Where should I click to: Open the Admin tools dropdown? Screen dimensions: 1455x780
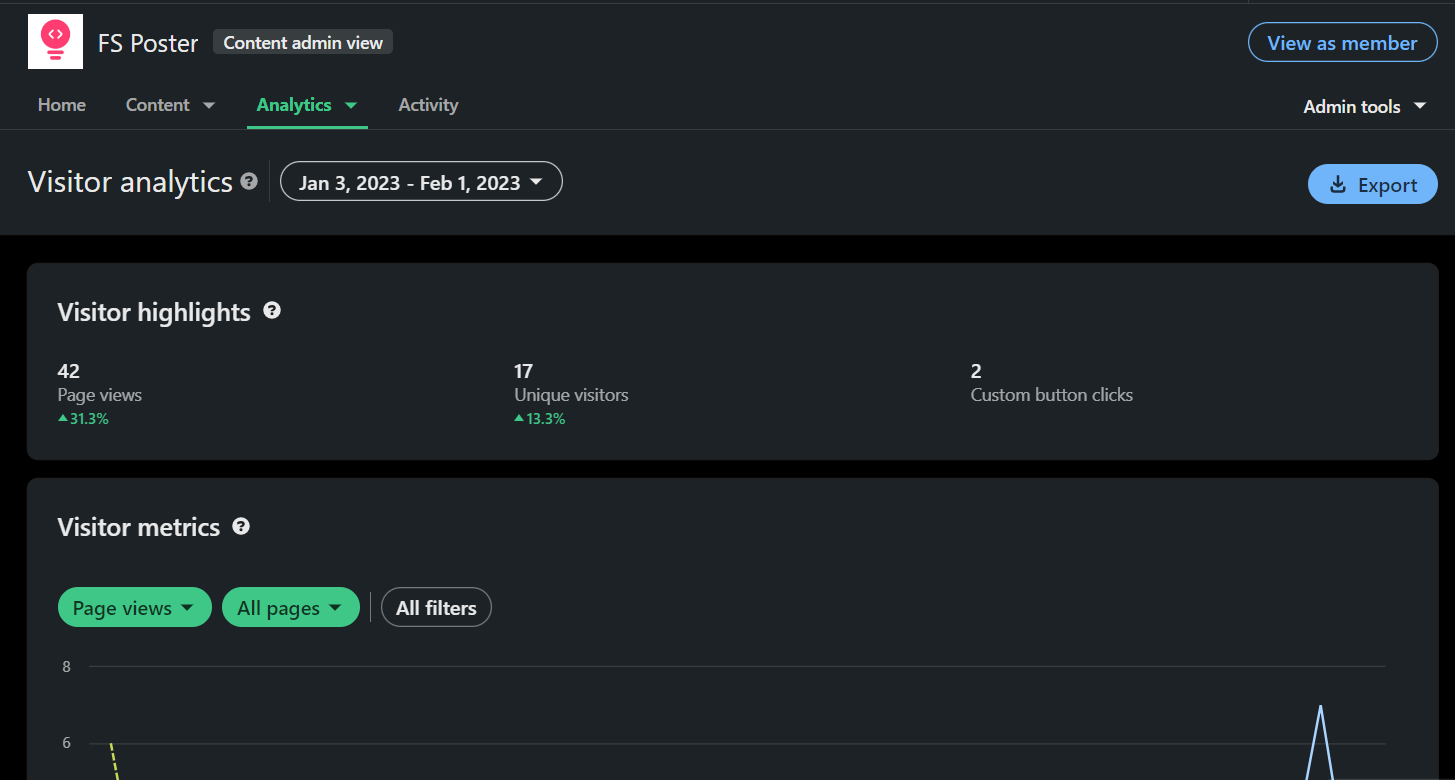pyautogui.click(x=1365, y=106)
